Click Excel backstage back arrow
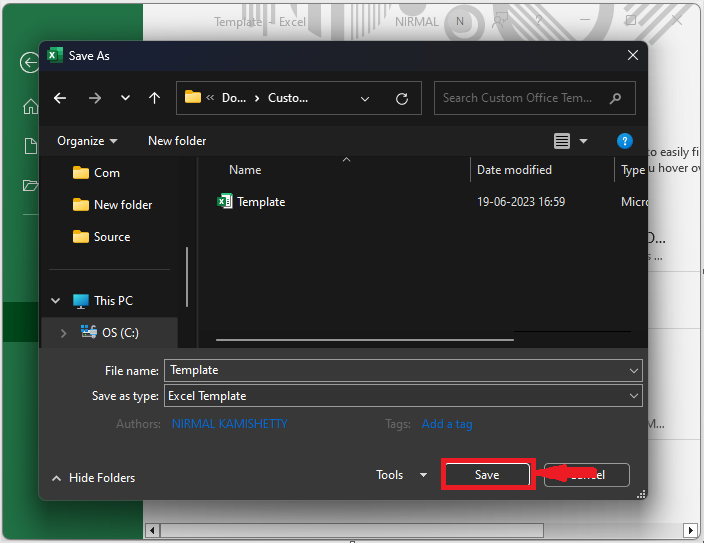 [30, 62]
